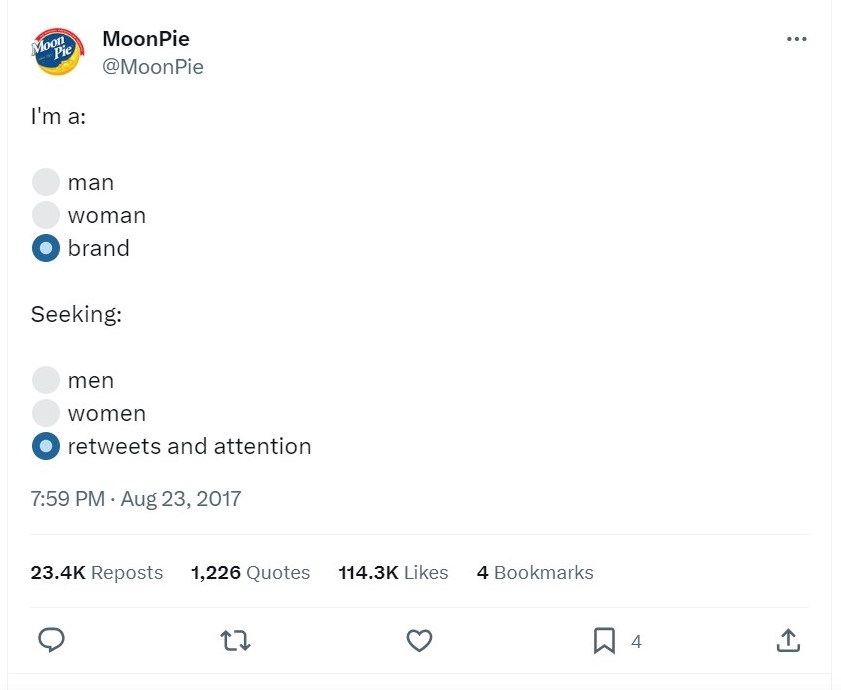View the 1,226 Quotes list
Screen dimensions: 841x690
(250, 573)
